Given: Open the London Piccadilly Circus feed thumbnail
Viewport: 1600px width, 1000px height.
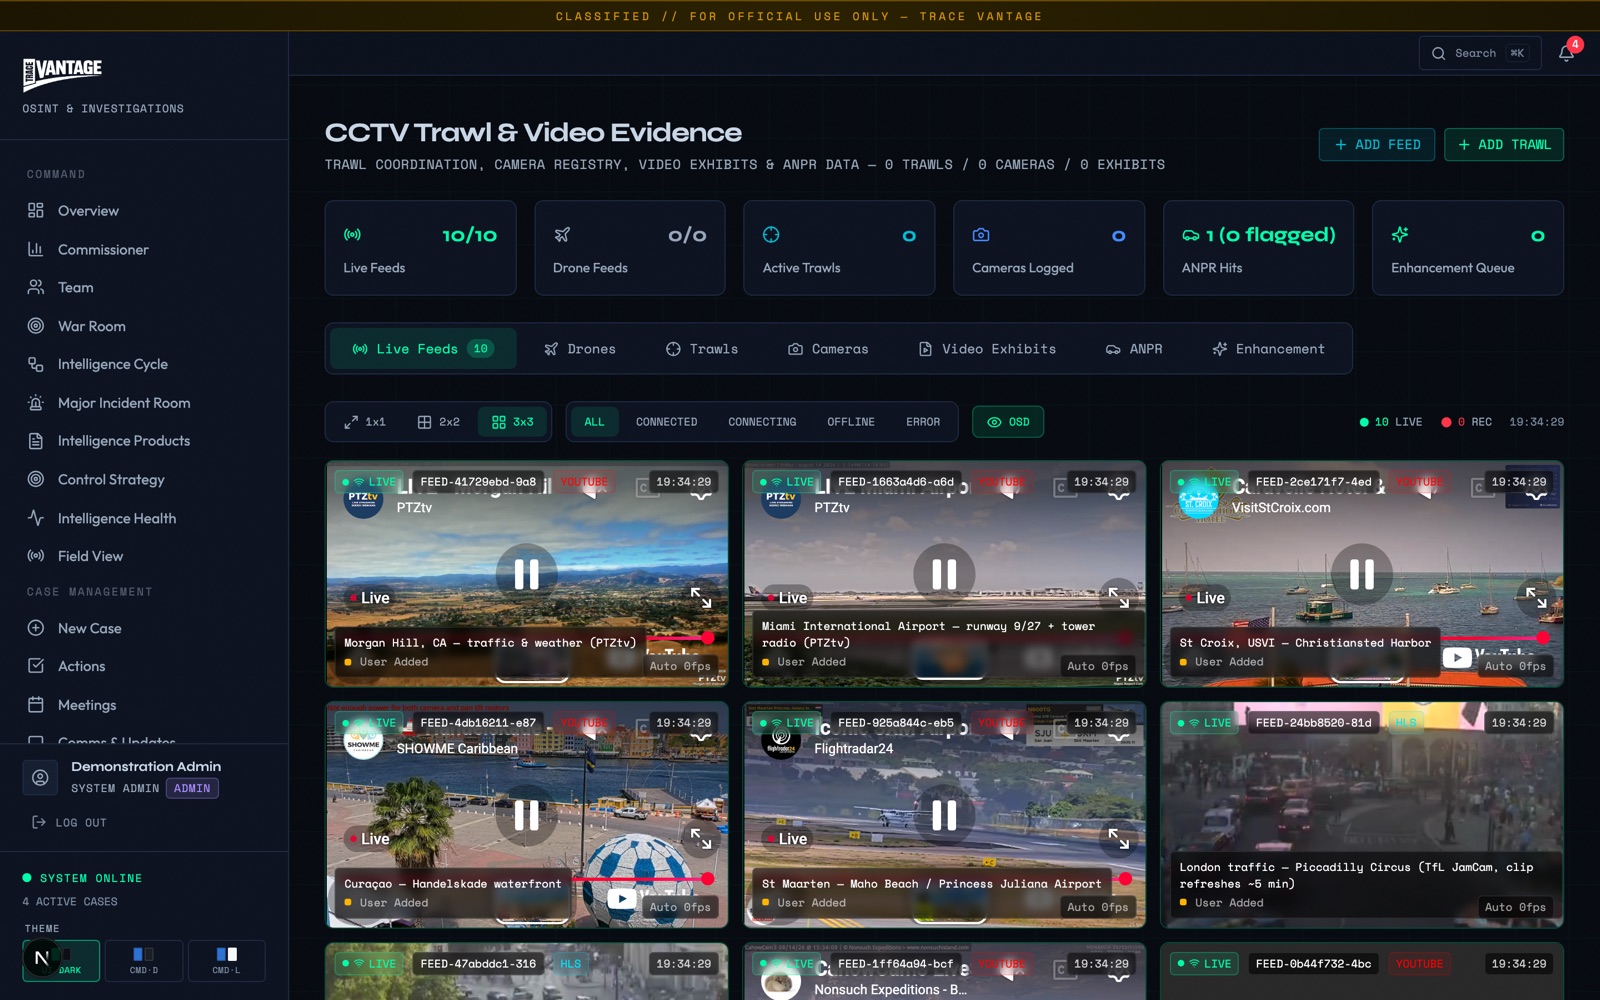Looking at the screenshot, I should 1362,815.
